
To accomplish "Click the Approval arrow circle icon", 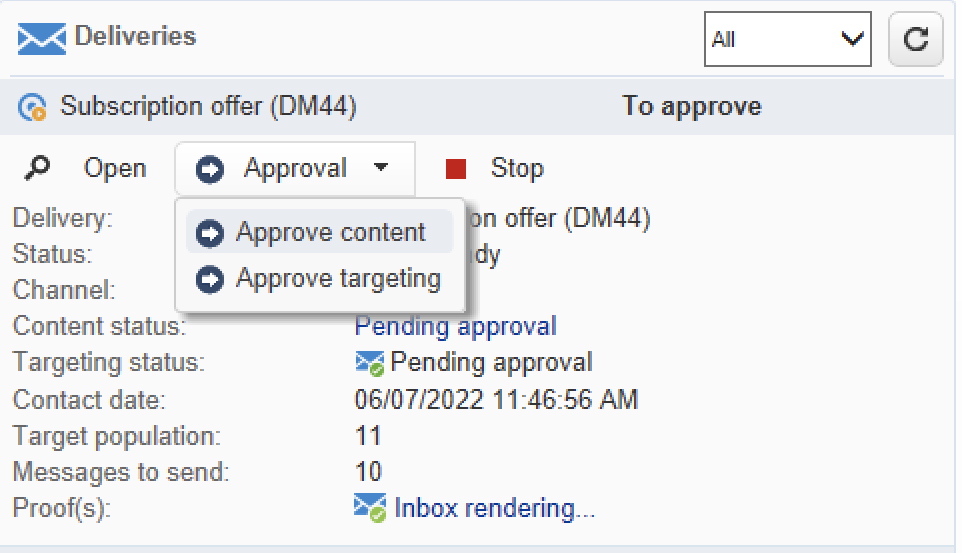I will [x=210, y=169].
